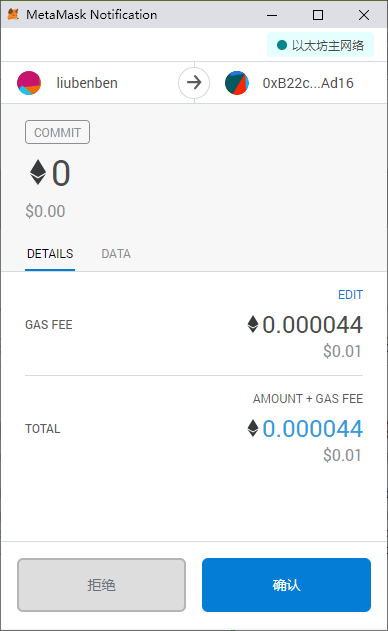Maximize the MetaMask Notification window
Viewport: 388px width, 631px height.
click(x=318, y=15)
